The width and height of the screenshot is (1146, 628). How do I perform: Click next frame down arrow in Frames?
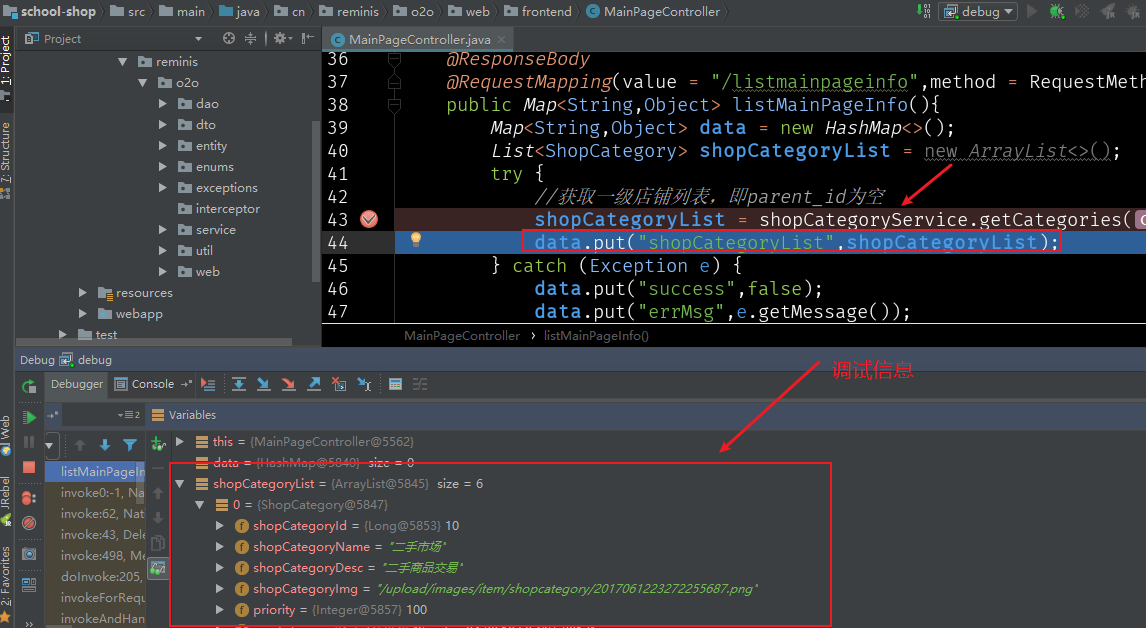[x=105, y=444]
